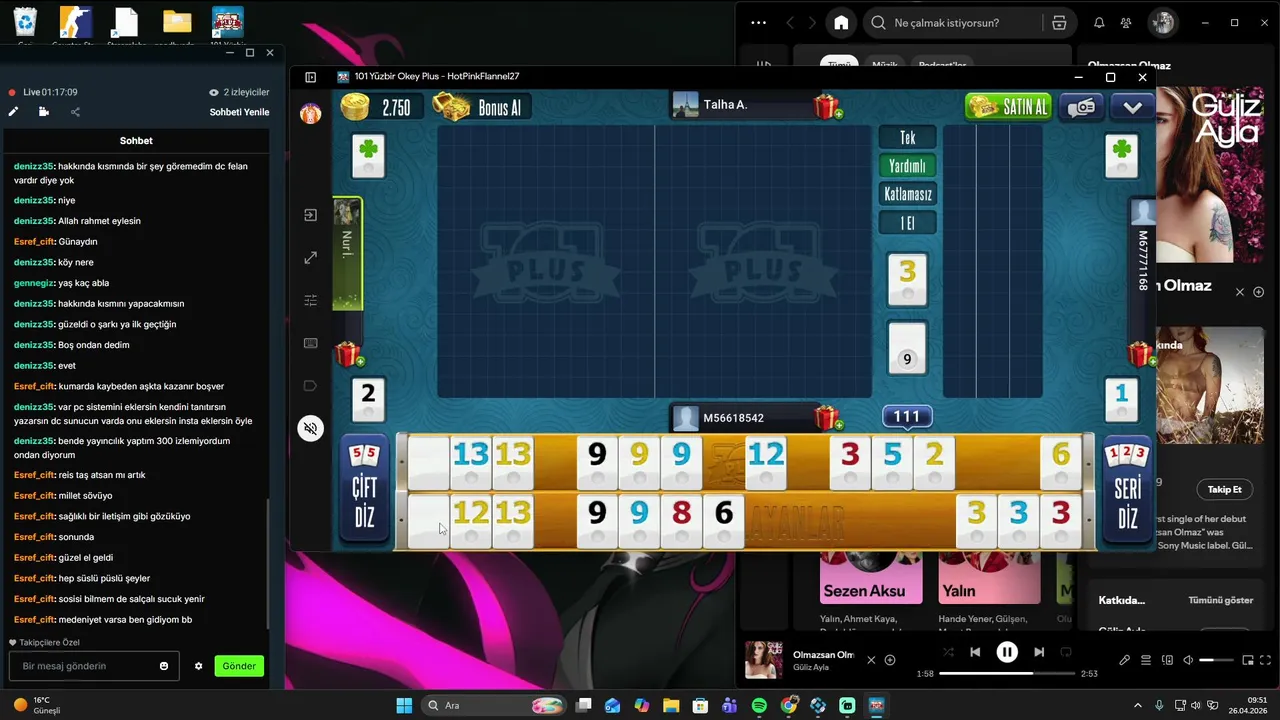
Task: Select the green clover tile at top right
Action: [1122, 156]
